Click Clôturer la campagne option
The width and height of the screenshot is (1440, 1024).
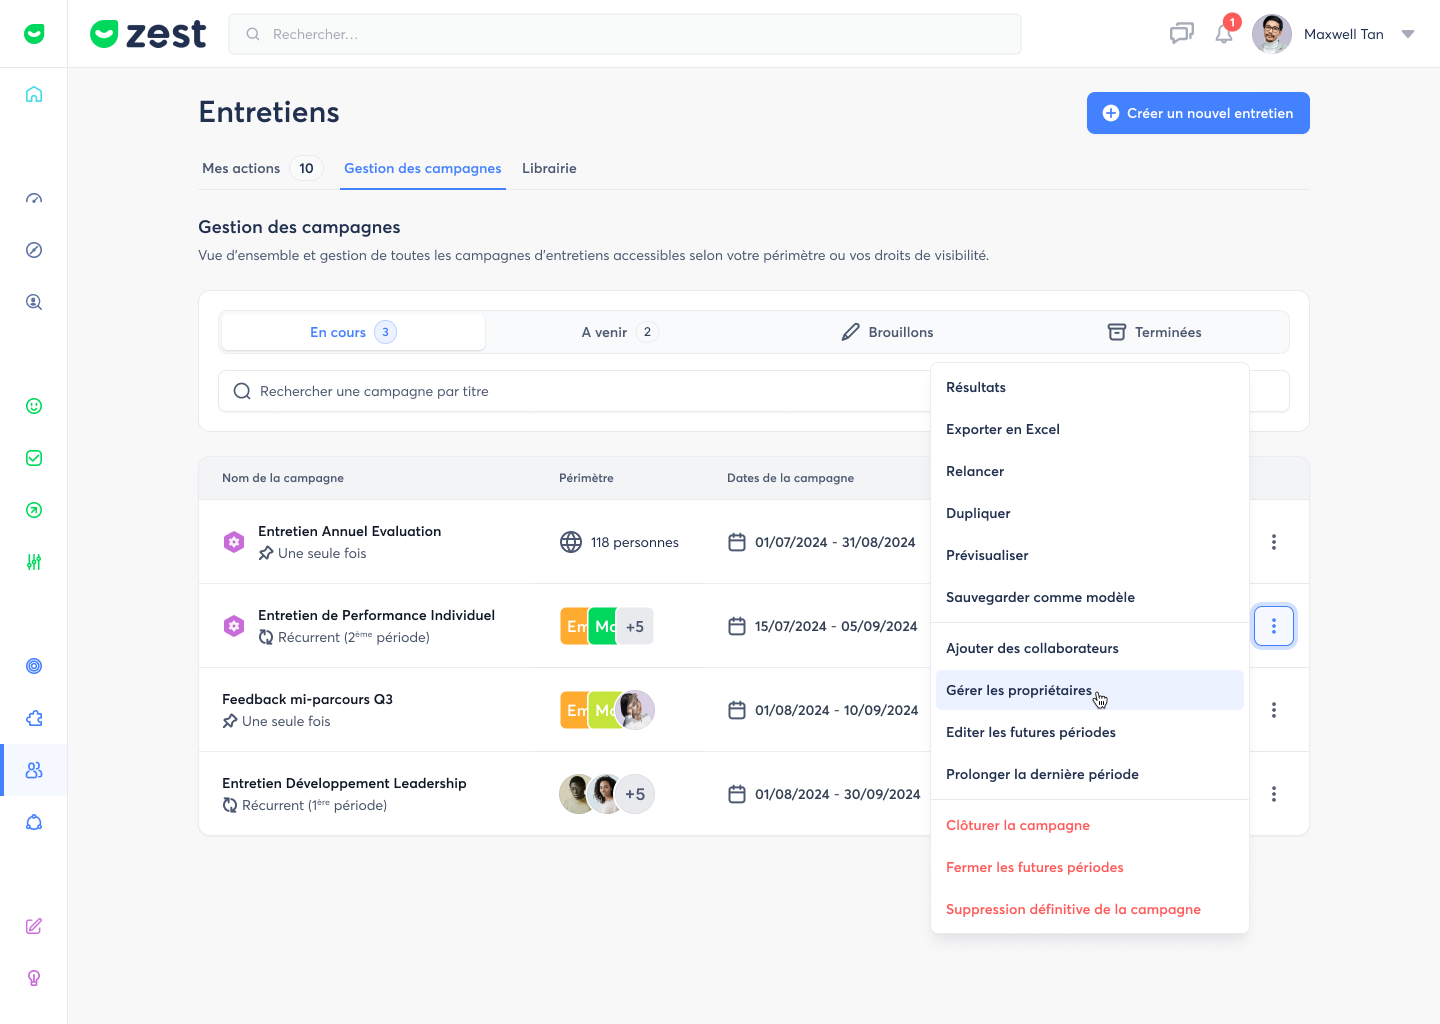pos(1017,825)
